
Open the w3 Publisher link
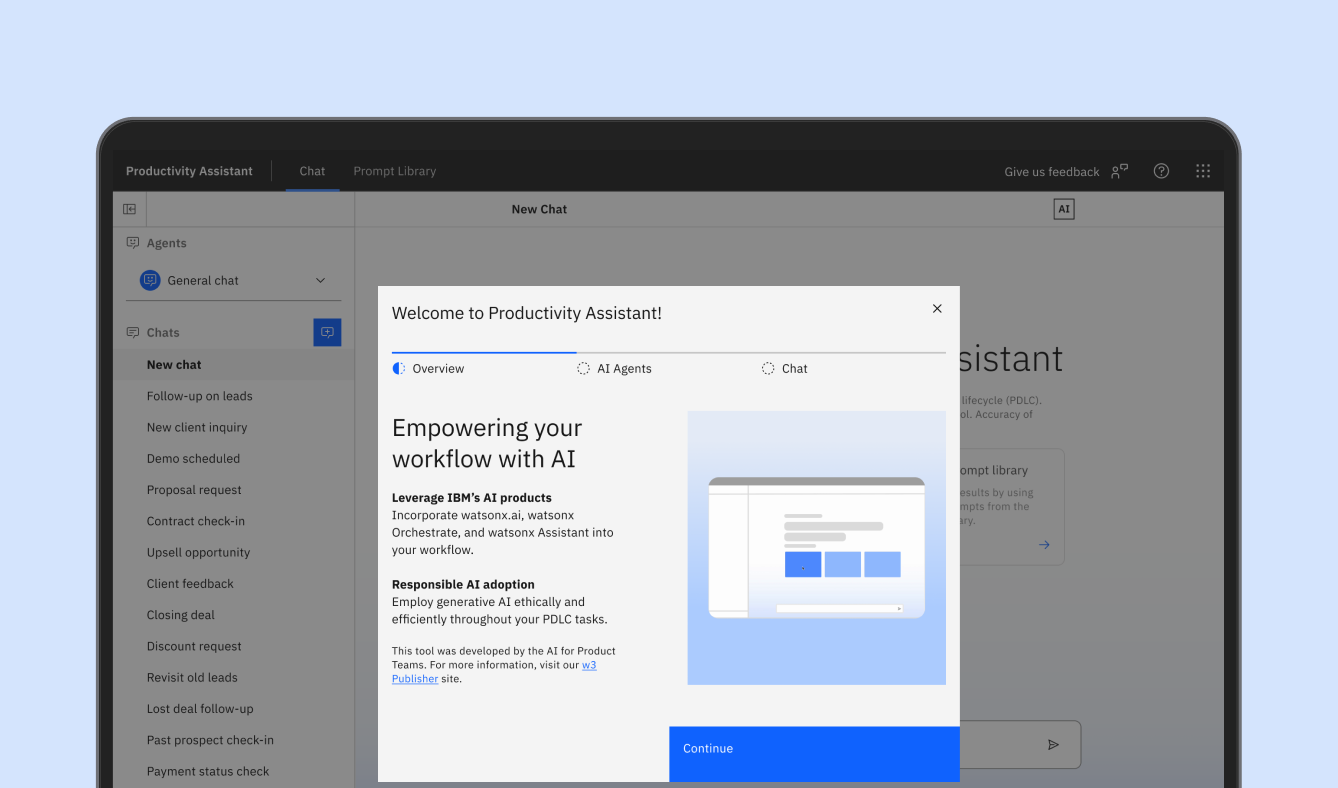click(x=589, y=665)
